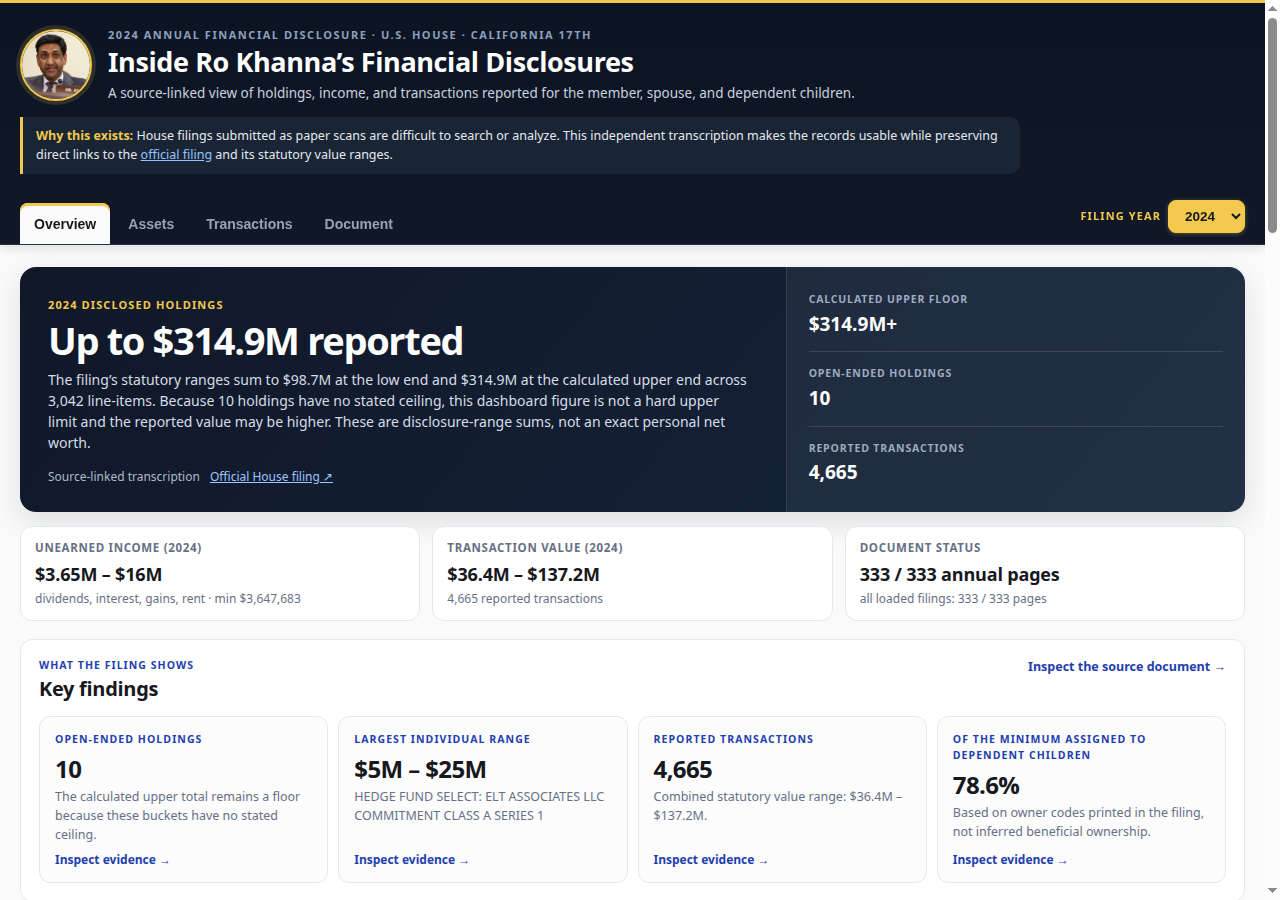
Task: Inspect evidence for Largest Individual Range
Action: [411, 860]
